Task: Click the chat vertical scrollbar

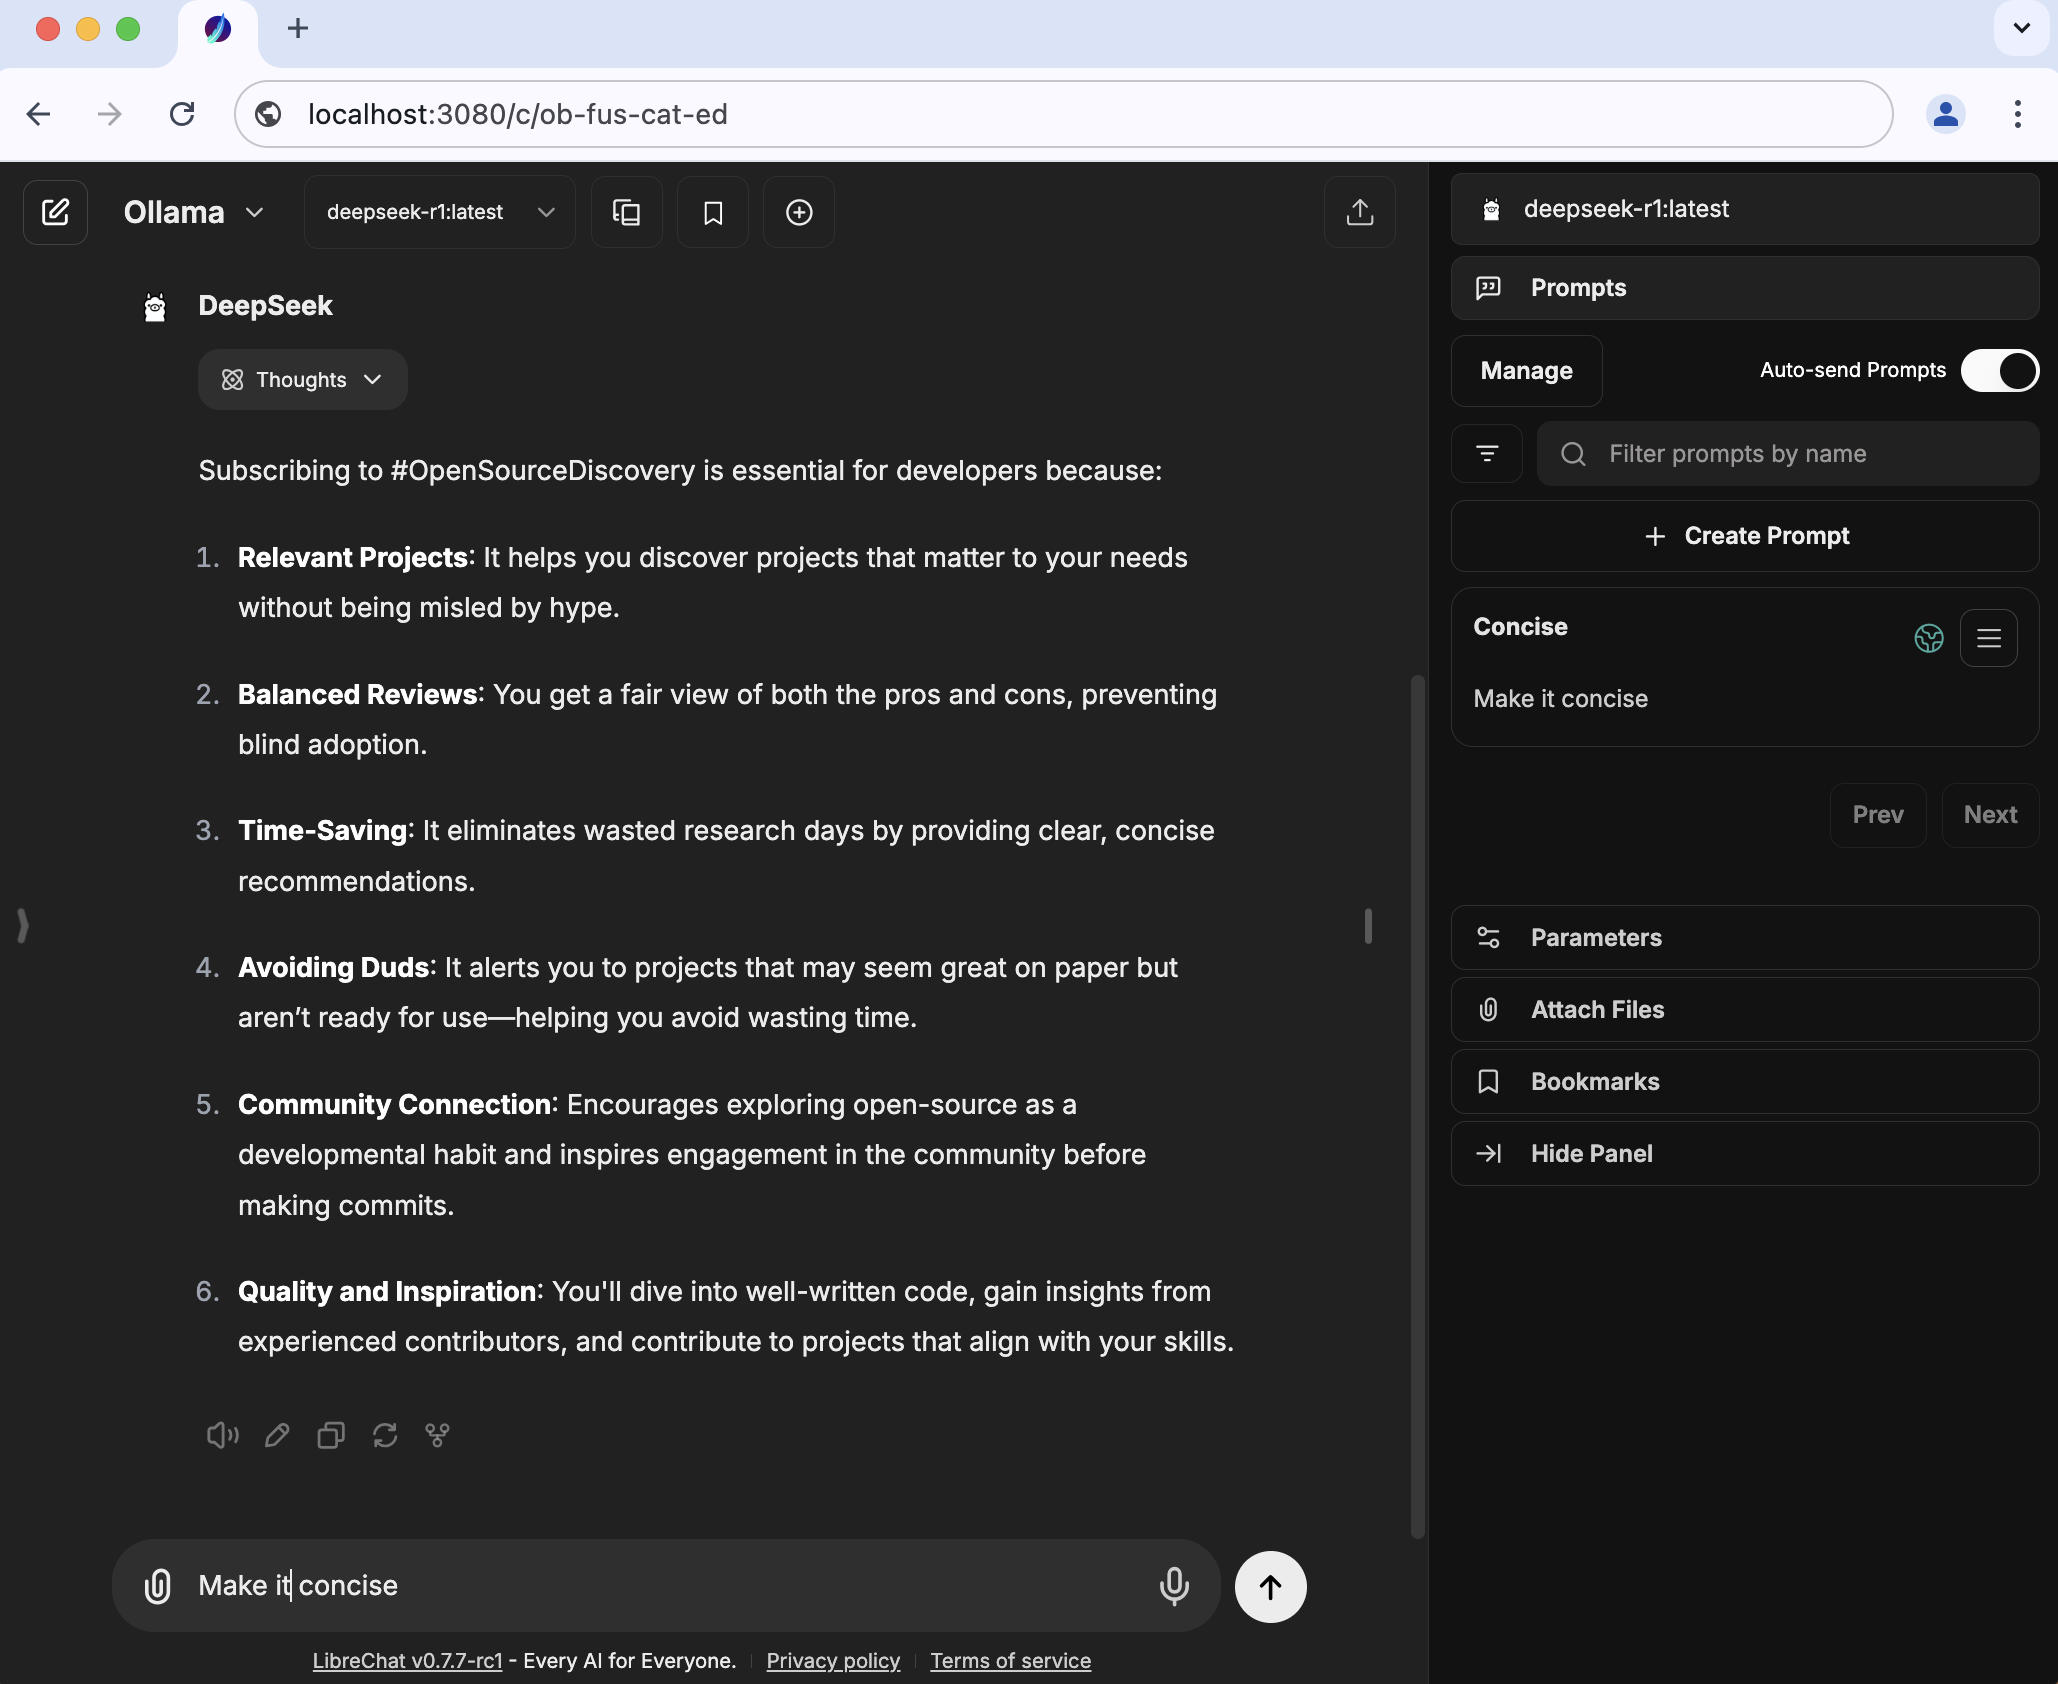Action: coord(1417,1100)
